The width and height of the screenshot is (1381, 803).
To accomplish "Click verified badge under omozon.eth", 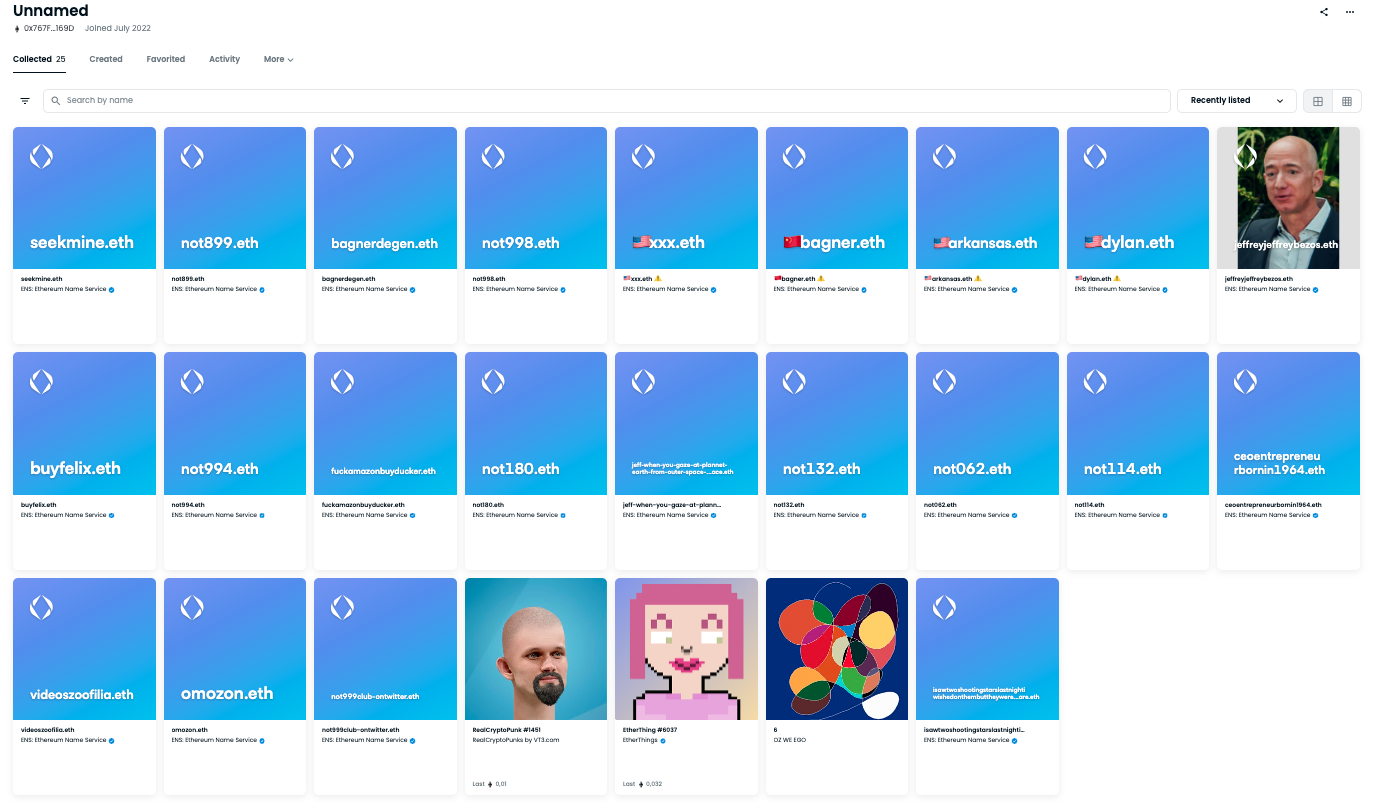I will (262, 741).
